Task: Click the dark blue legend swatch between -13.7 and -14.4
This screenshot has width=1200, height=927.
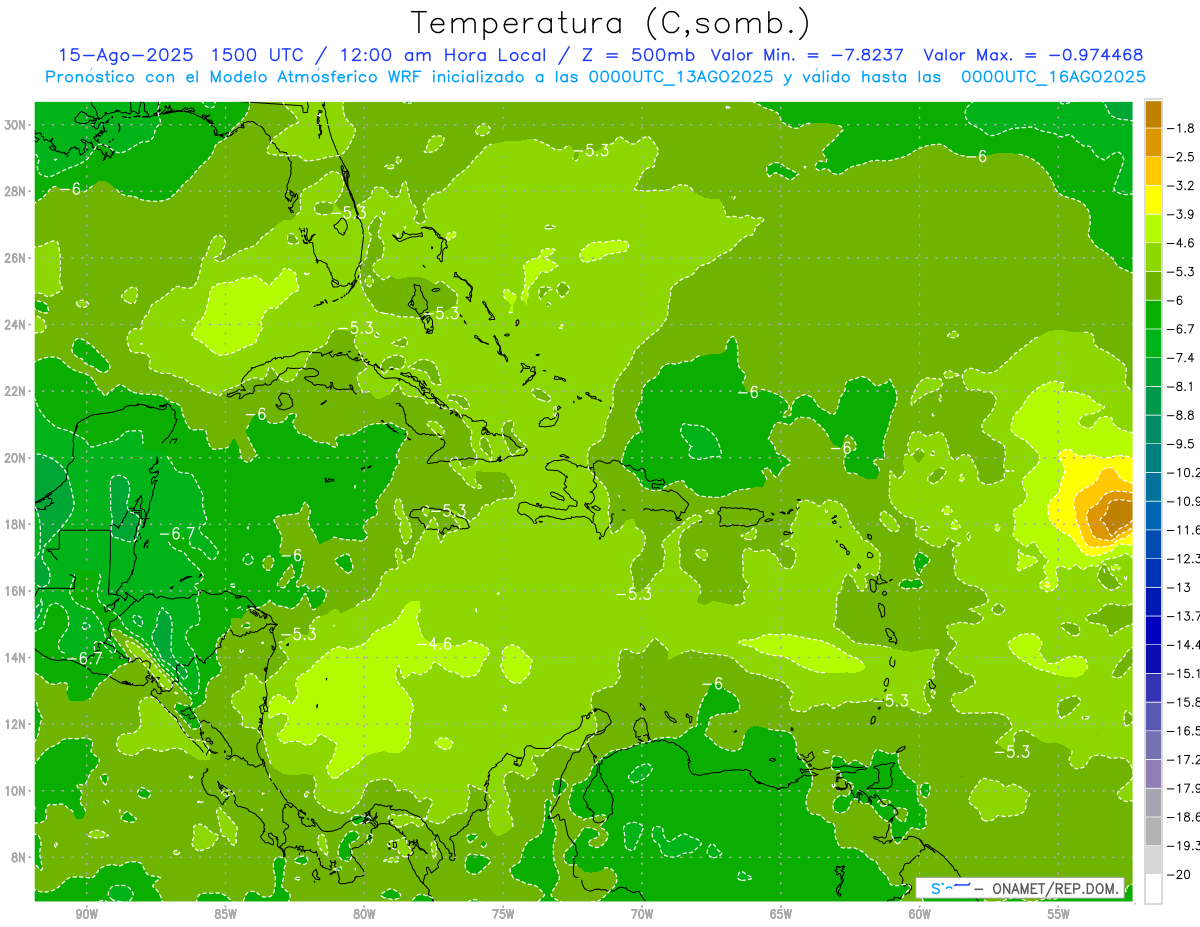Action: point(1153,630)
